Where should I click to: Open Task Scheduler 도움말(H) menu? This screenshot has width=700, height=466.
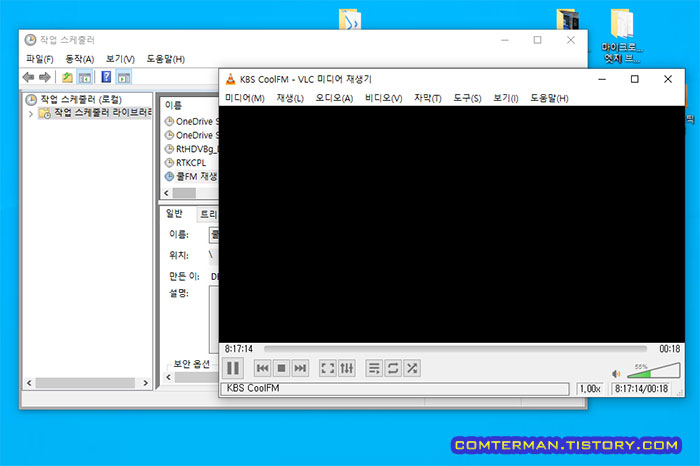[x=165, y=59]
